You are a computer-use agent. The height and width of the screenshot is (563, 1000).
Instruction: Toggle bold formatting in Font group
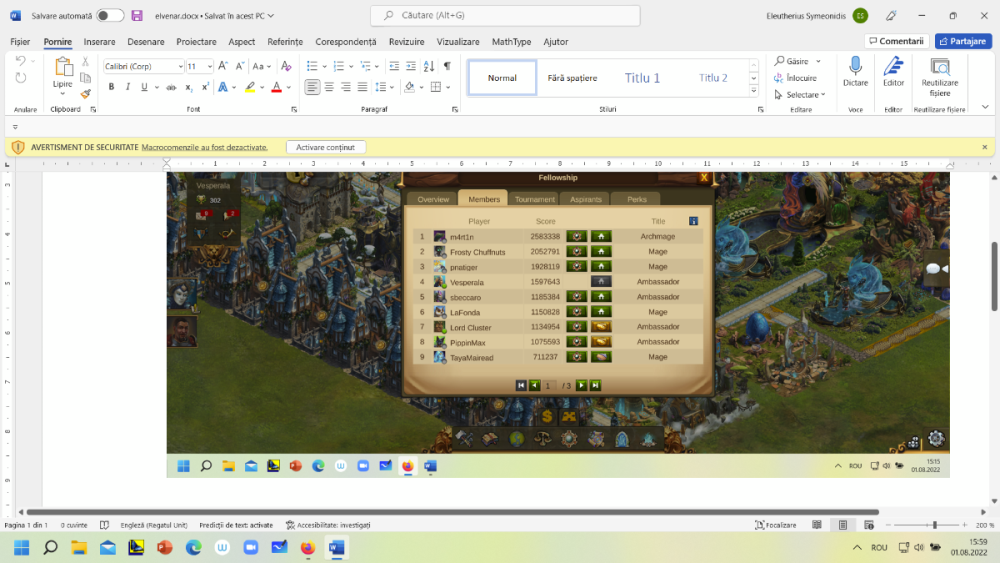pyautogui.click(x=111, y=87)
